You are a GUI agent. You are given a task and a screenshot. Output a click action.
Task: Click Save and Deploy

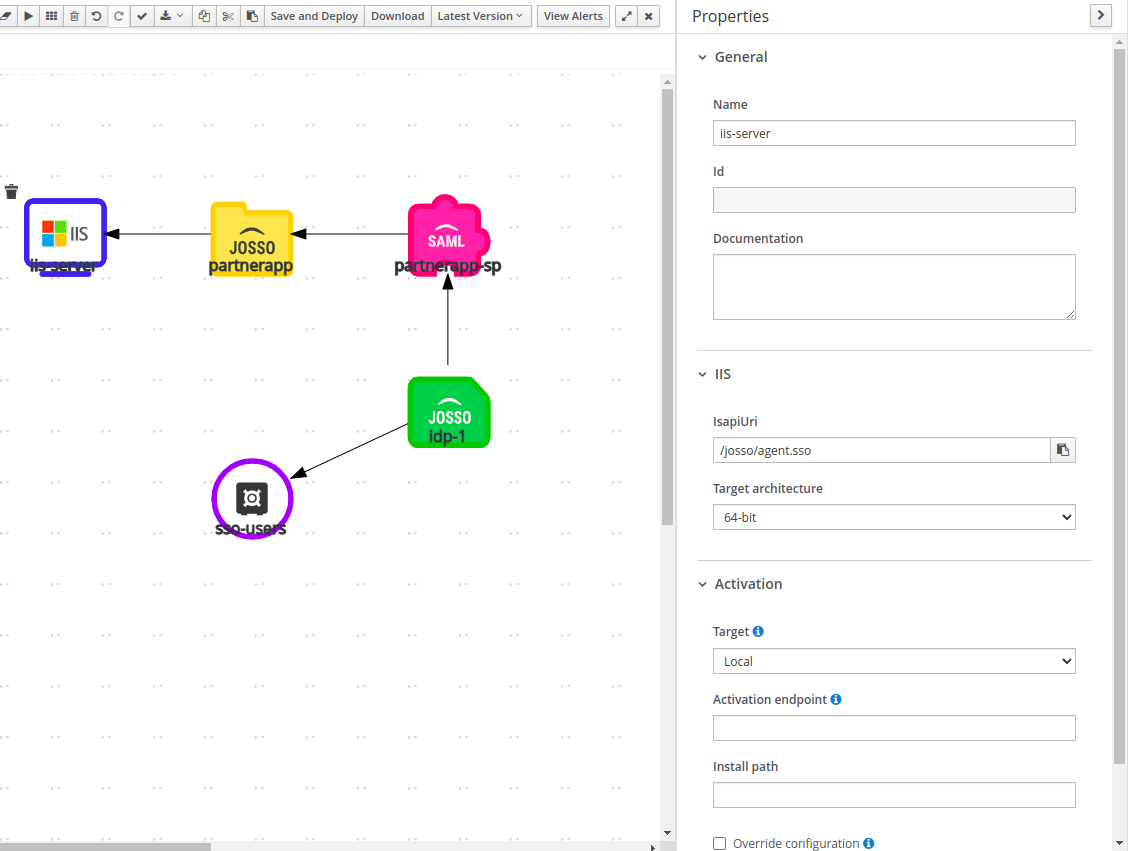[x=314, y=16]
